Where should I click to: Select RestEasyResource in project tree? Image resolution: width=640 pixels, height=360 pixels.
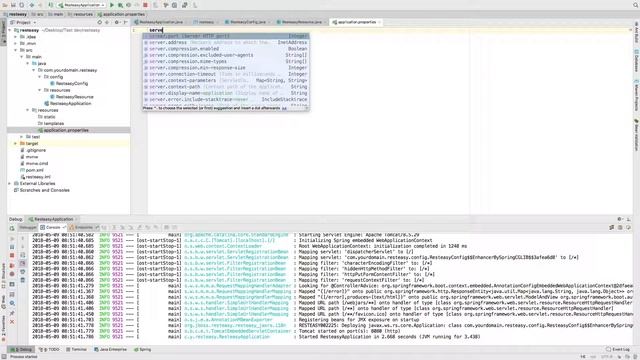point(75,97)
